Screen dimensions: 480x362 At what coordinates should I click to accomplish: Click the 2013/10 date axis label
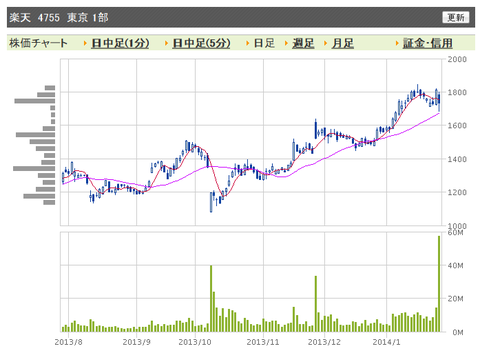pos(195,342)
